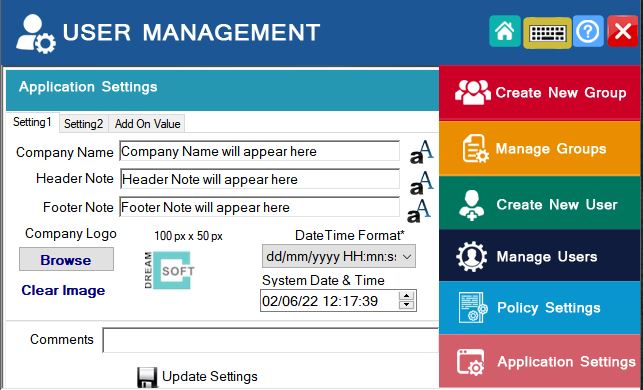Close User Management with red X
Viewport: 643px width, 390px height.
tap(623, 32)
